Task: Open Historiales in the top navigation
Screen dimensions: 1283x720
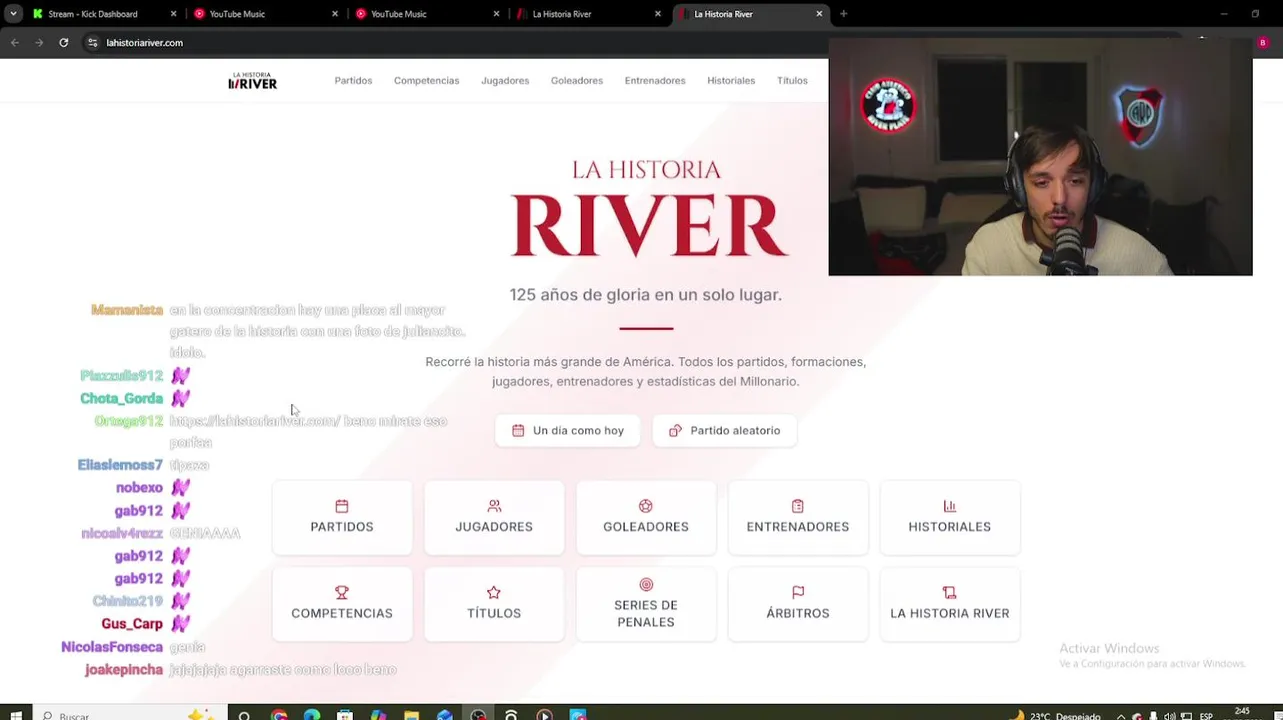Action: [x=731, y=80]
